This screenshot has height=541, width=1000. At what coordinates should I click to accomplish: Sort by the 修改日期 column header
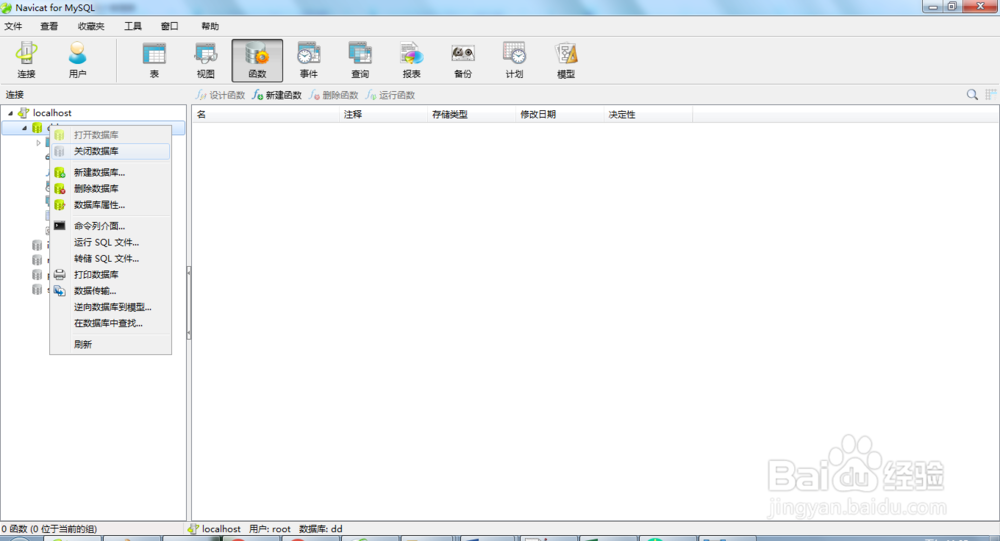coord(559,114)
